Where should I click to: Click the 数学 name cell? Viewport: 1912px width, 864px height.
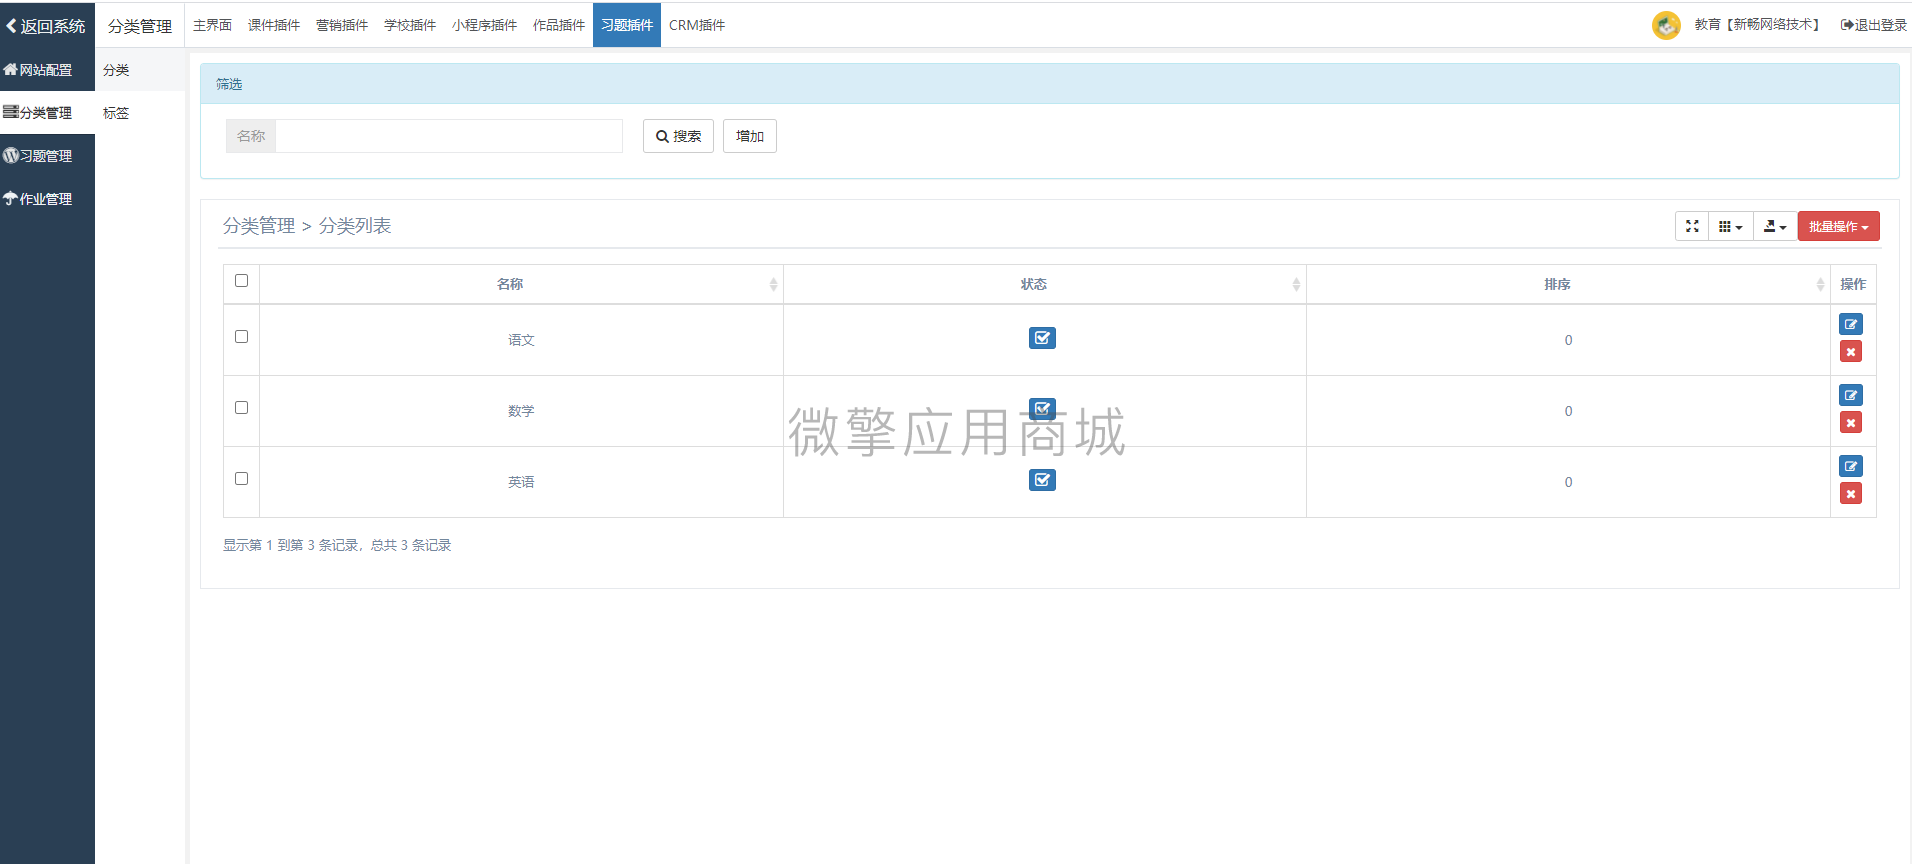521,411
